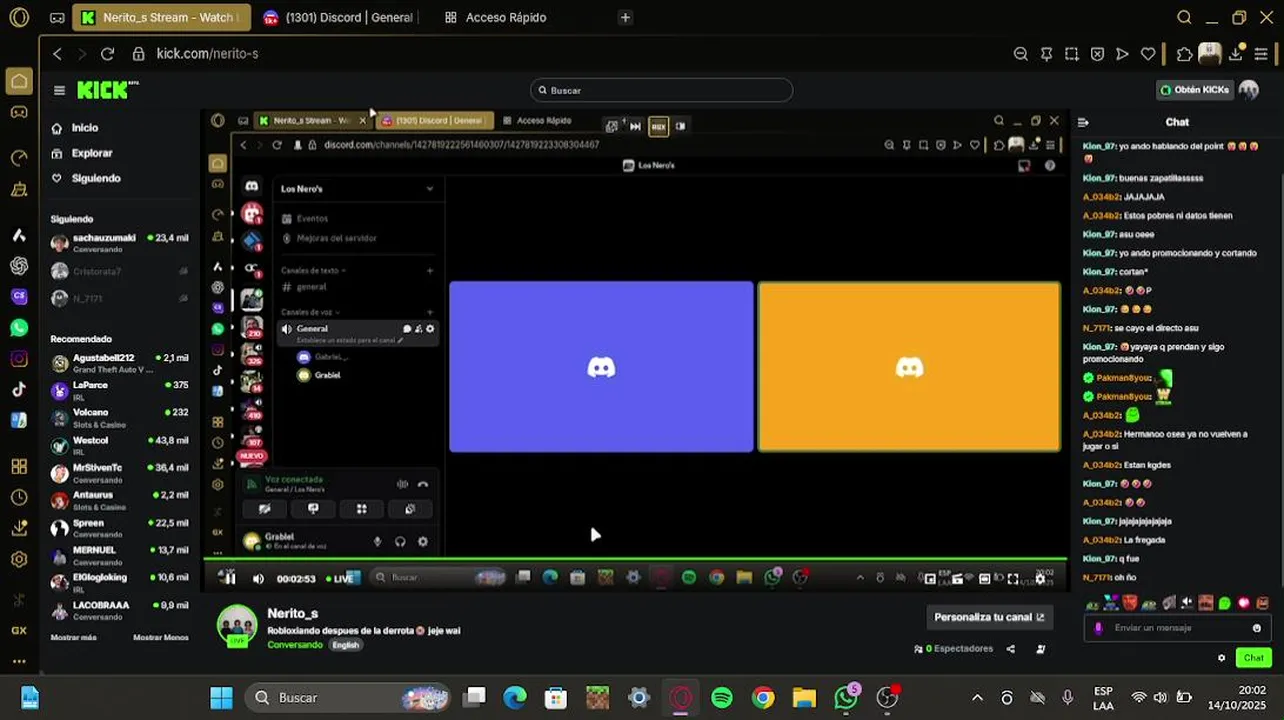Share the stream with share icon

click(1010, 649)
